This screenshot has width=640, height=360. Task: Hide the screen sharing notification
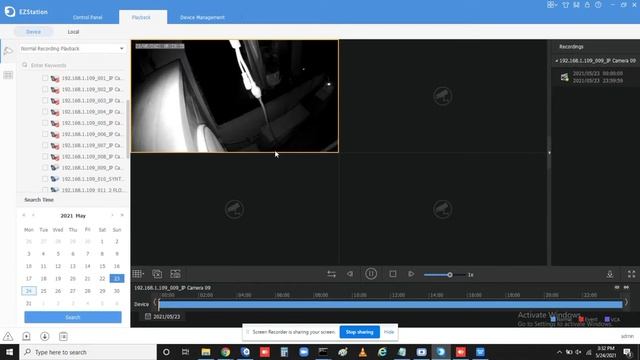(x=389, y=332)
